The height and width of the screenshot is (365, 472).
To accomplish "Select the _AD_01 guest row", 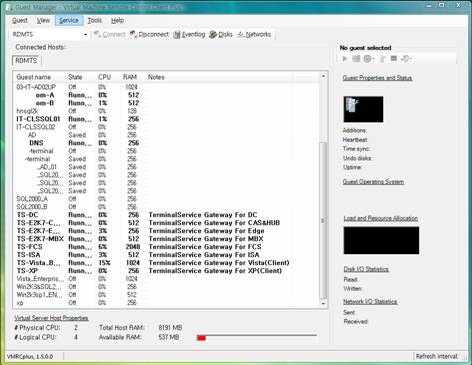I will click(167, 167).
